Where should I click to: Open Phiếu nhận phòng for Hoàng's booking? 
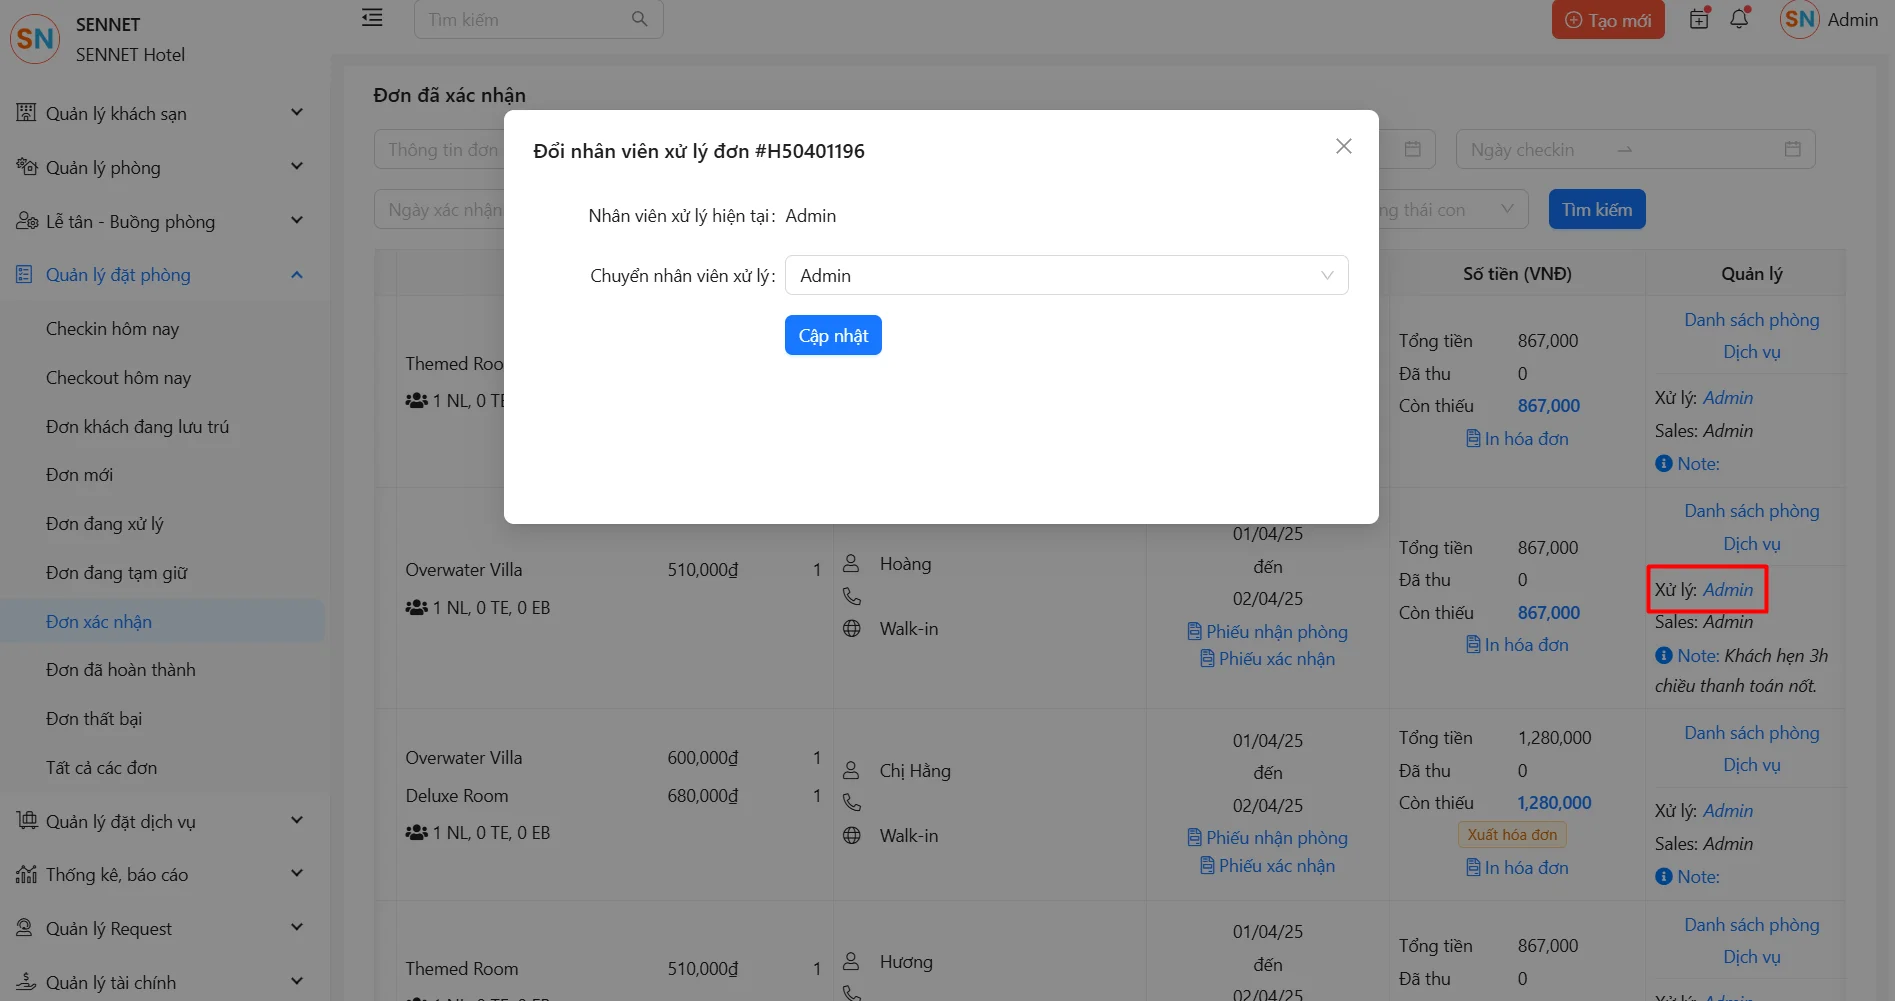click(x=1267, y=632)
